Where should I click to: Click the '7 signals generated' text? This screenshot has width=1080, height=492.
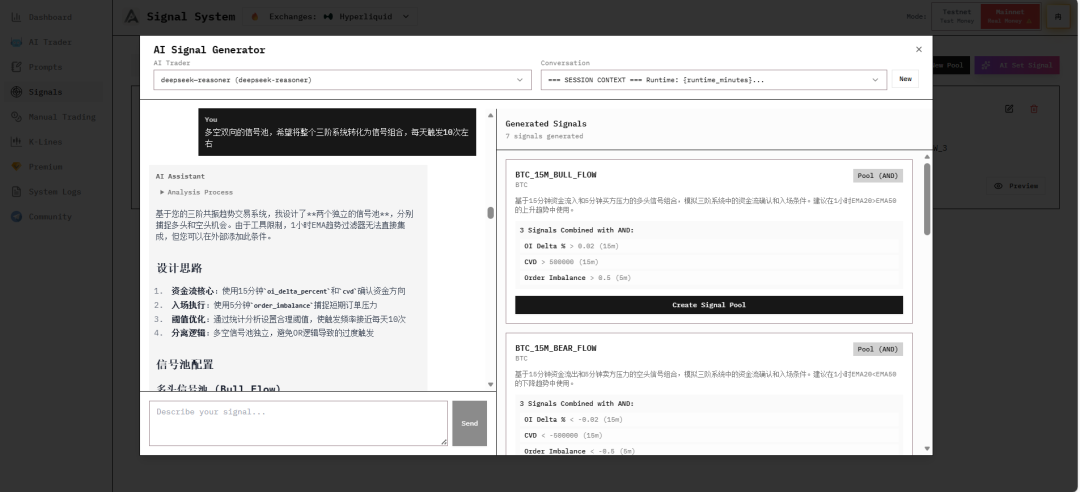click(x=544, y=136)
